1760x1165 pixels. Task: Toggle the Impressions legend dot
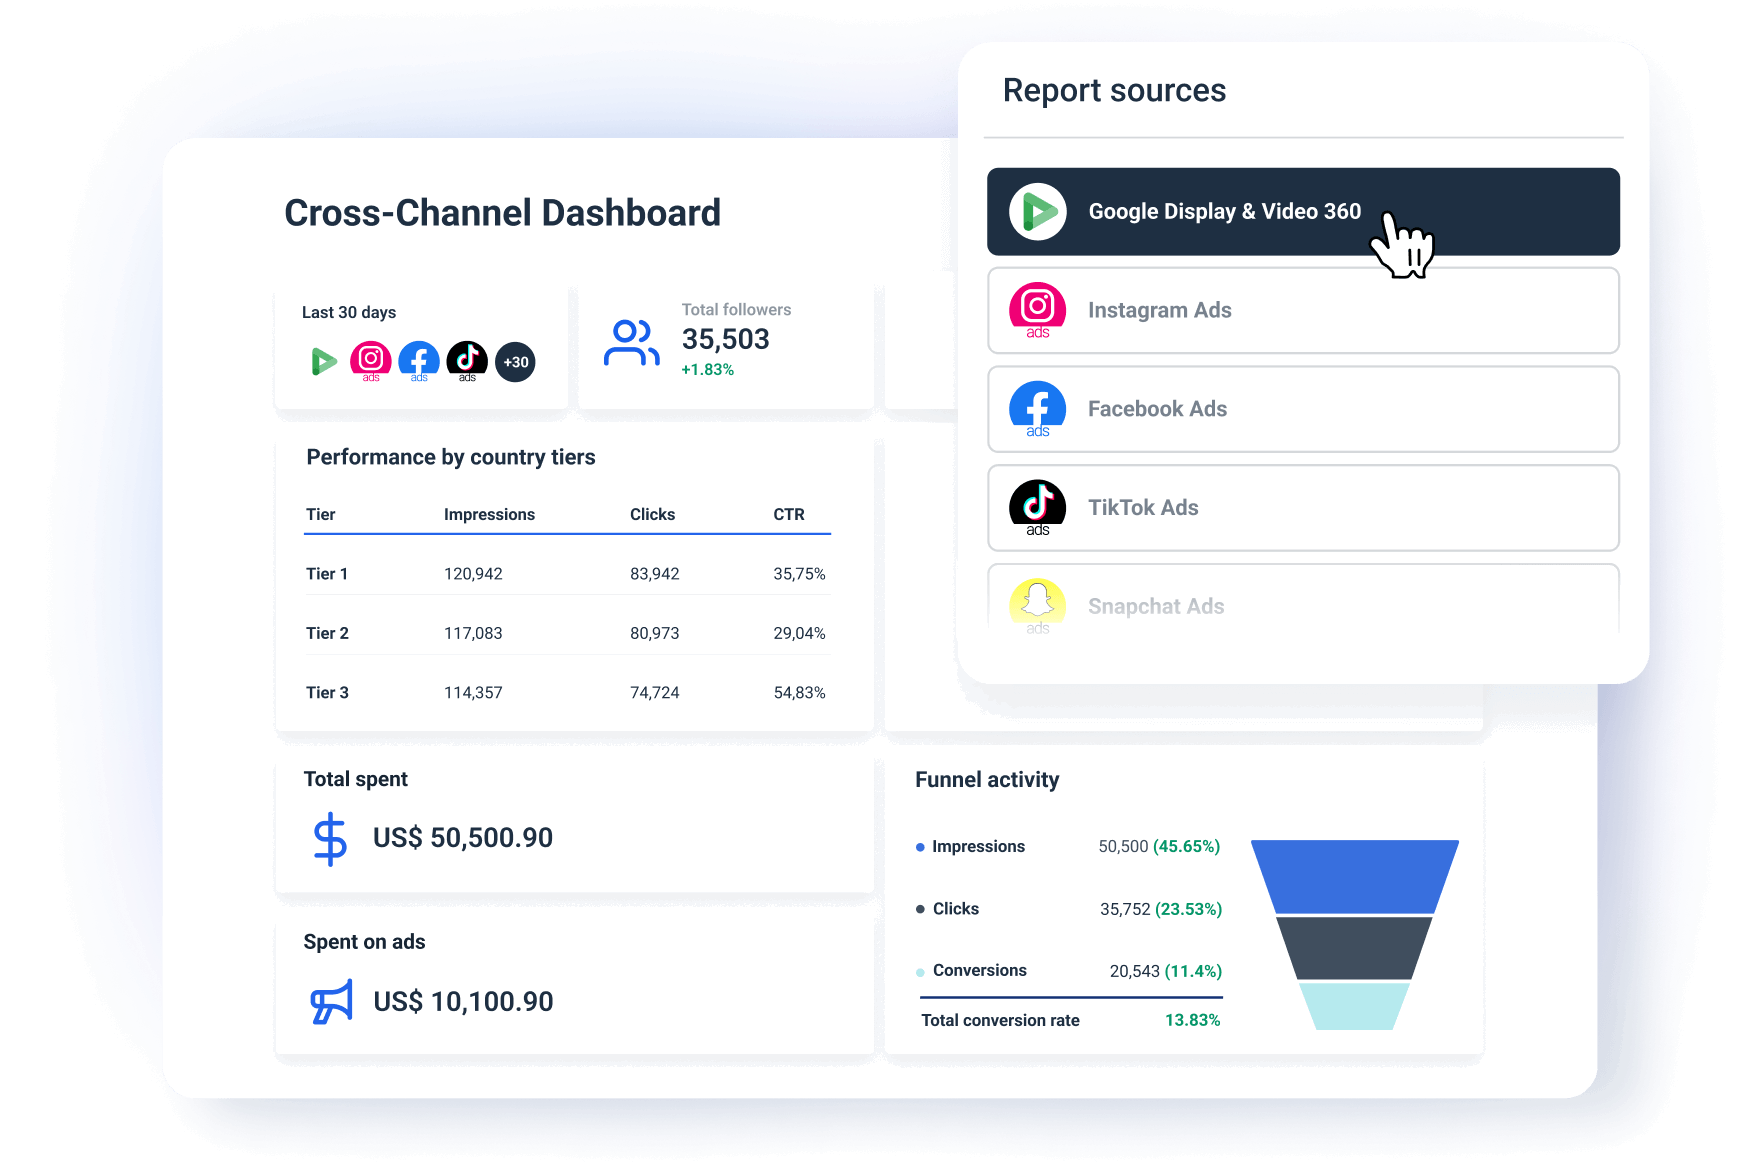click(x=919, y=847)
